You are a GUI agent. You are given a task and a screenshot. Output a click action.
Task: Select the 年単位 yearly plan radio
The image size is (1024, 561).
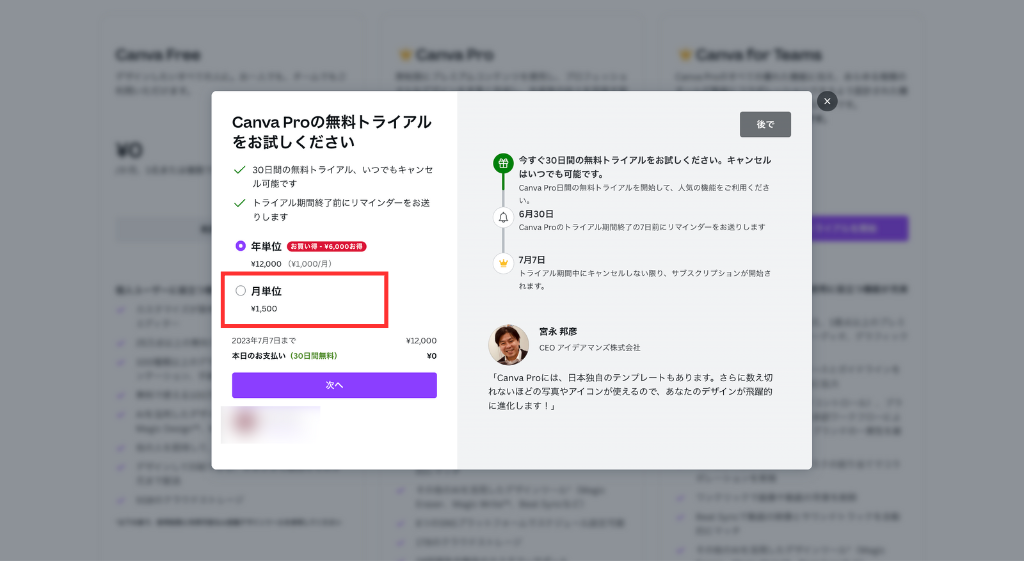point(240,246)
